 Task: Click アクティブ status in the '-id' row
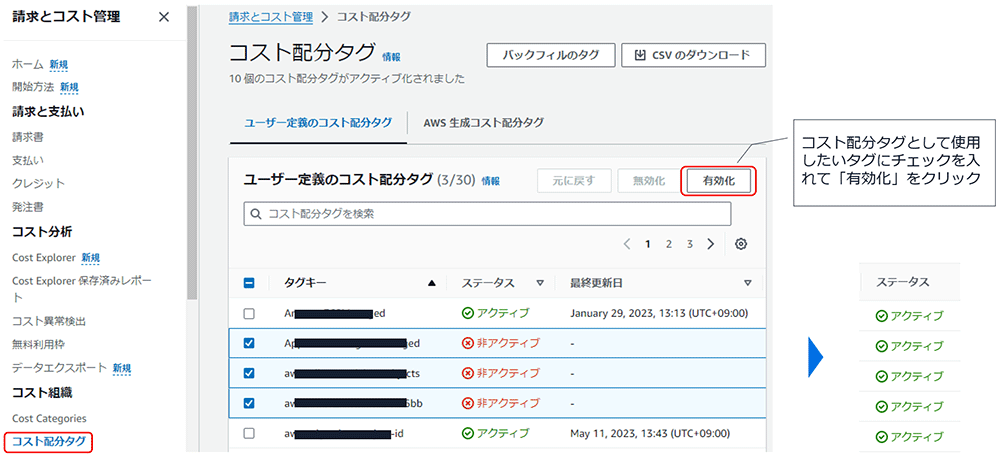[x=495, y=433]
